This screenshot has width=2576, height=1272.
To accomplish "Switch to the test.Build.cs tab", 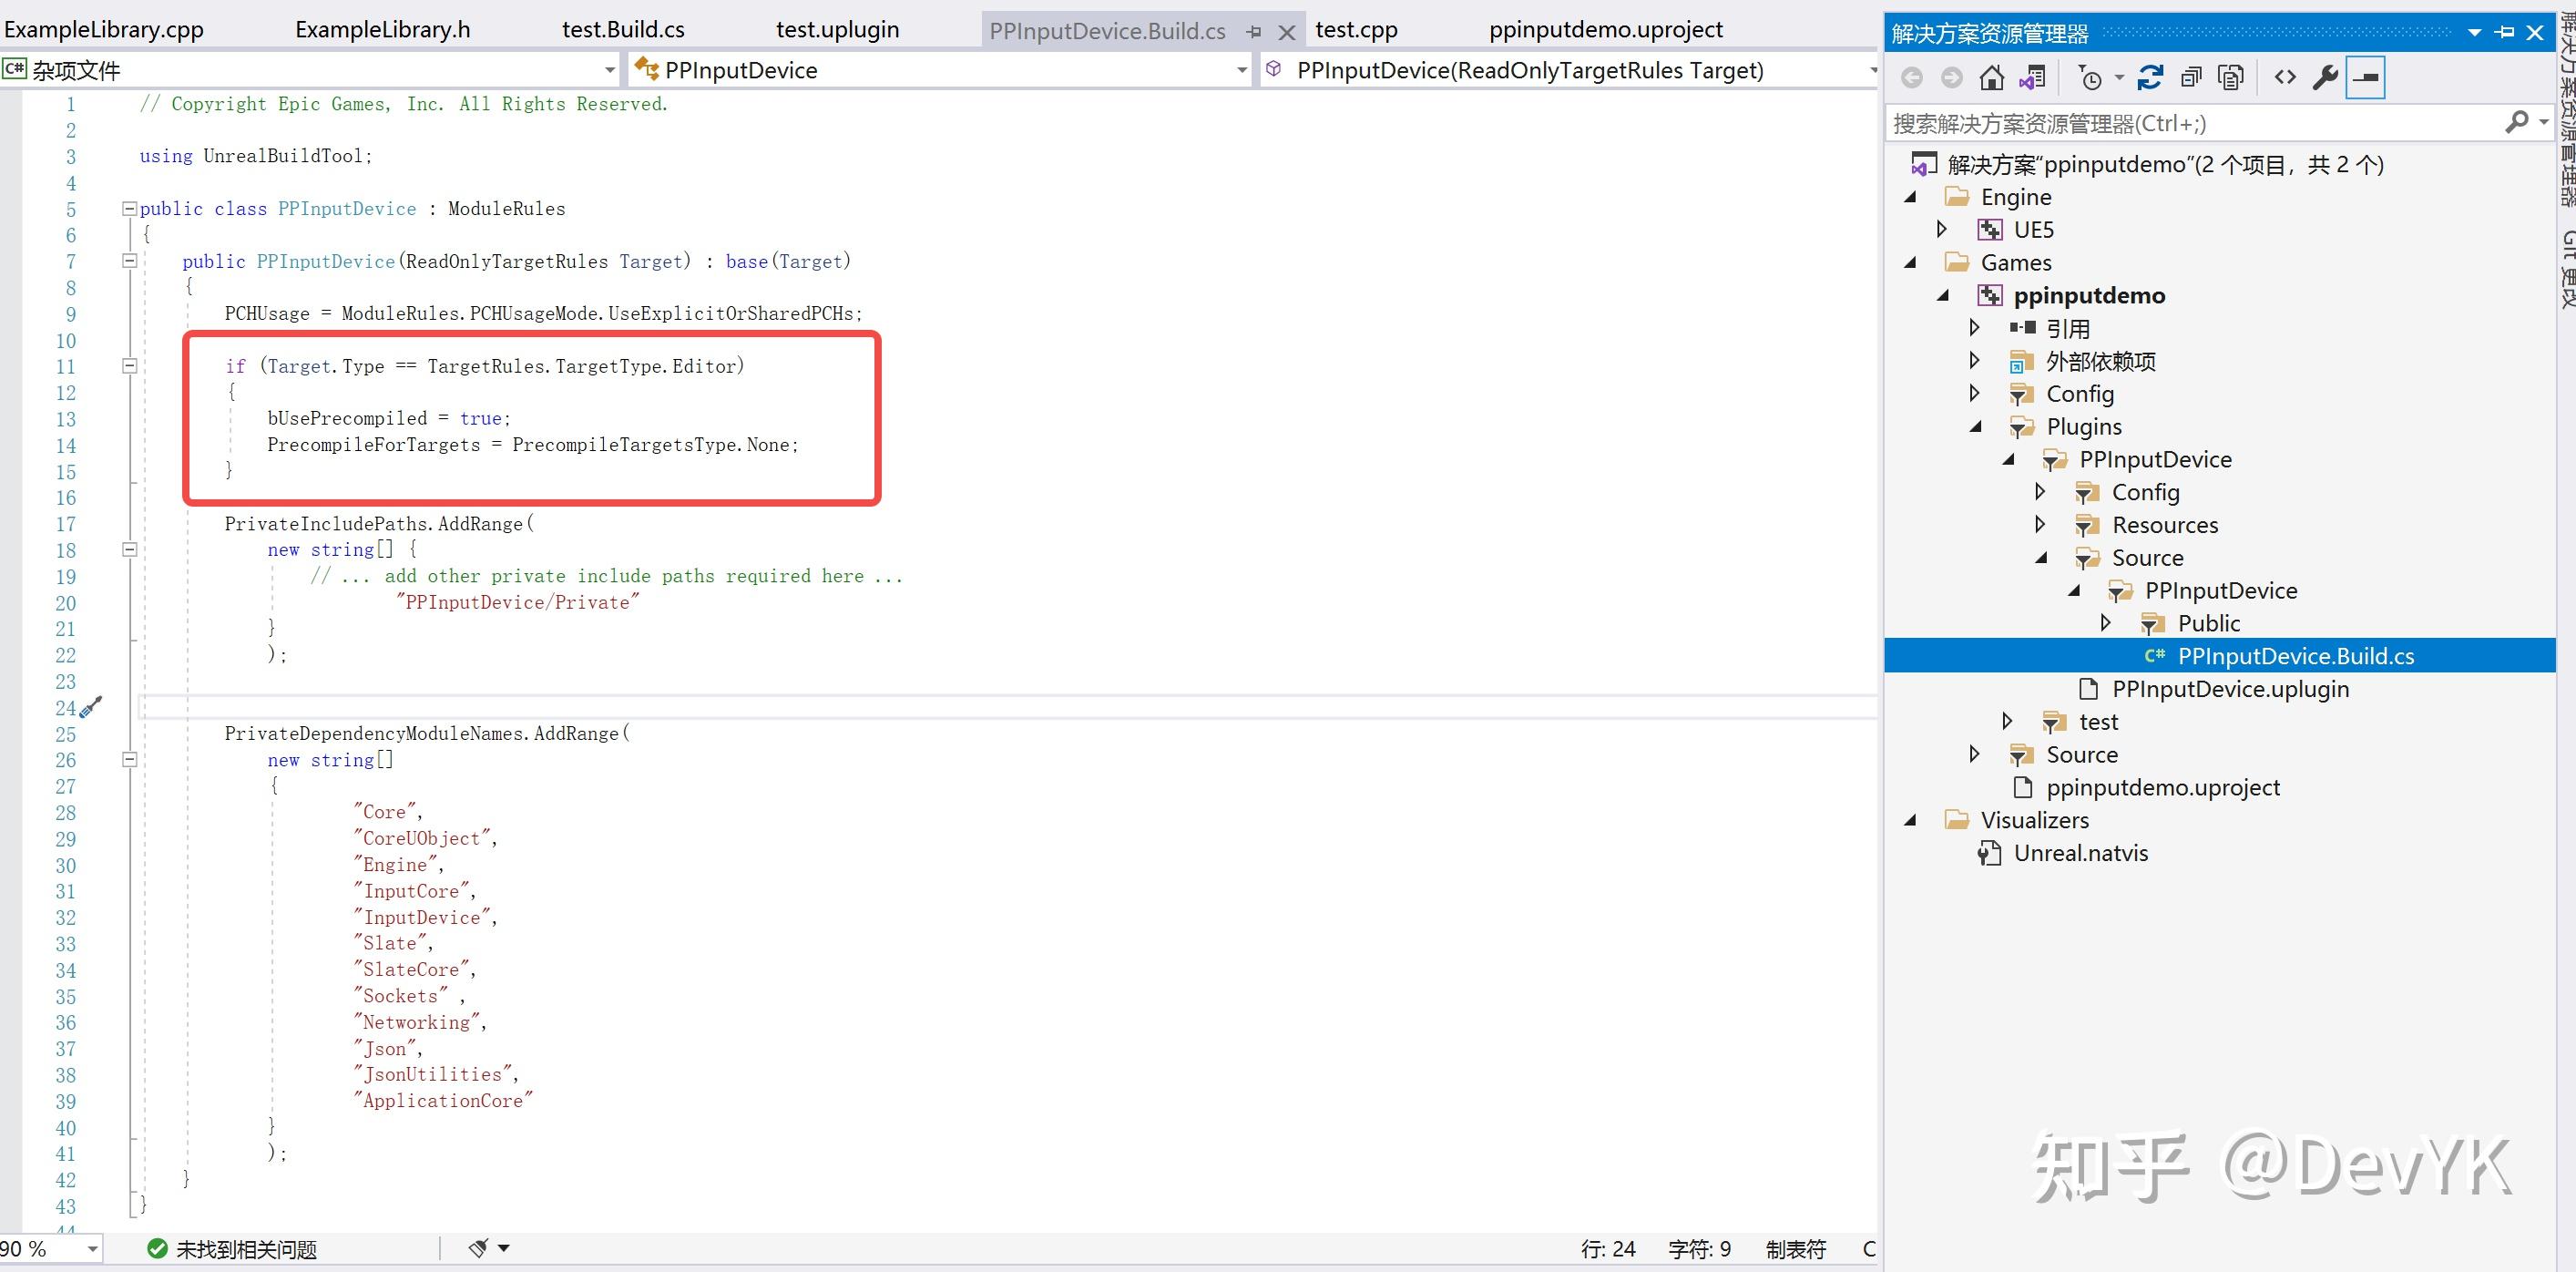I will point(623,30).
